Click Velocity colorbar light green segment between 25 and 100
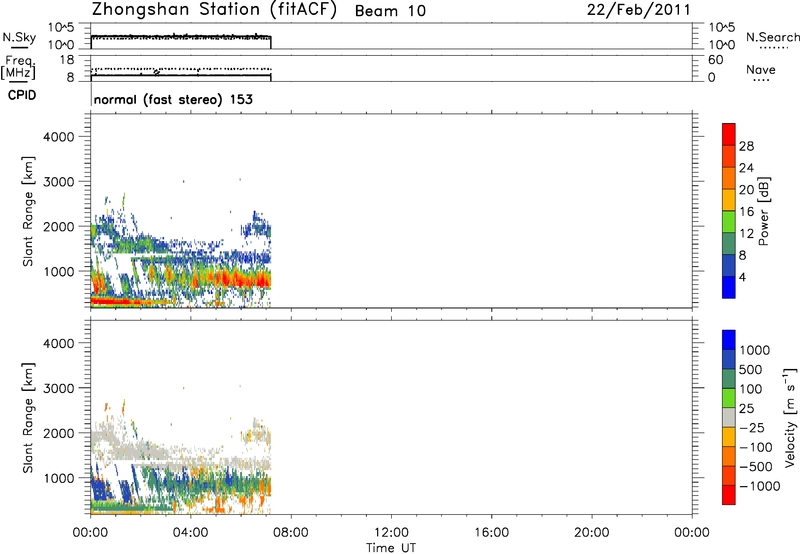 point(729,398)
